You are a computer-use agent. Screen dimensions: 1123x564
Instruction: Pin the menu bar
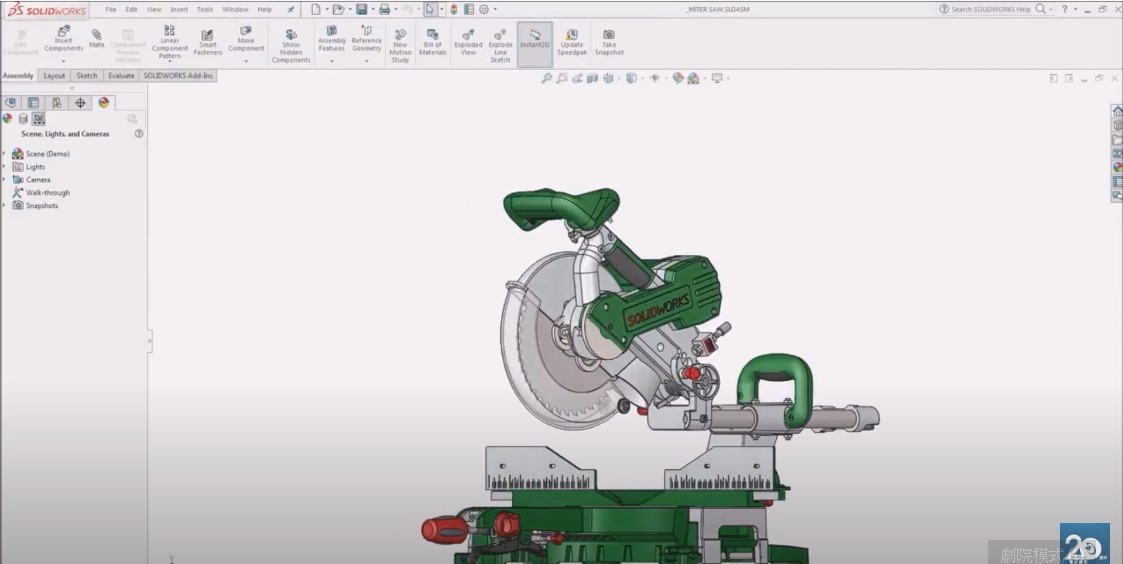coord(291,9)
